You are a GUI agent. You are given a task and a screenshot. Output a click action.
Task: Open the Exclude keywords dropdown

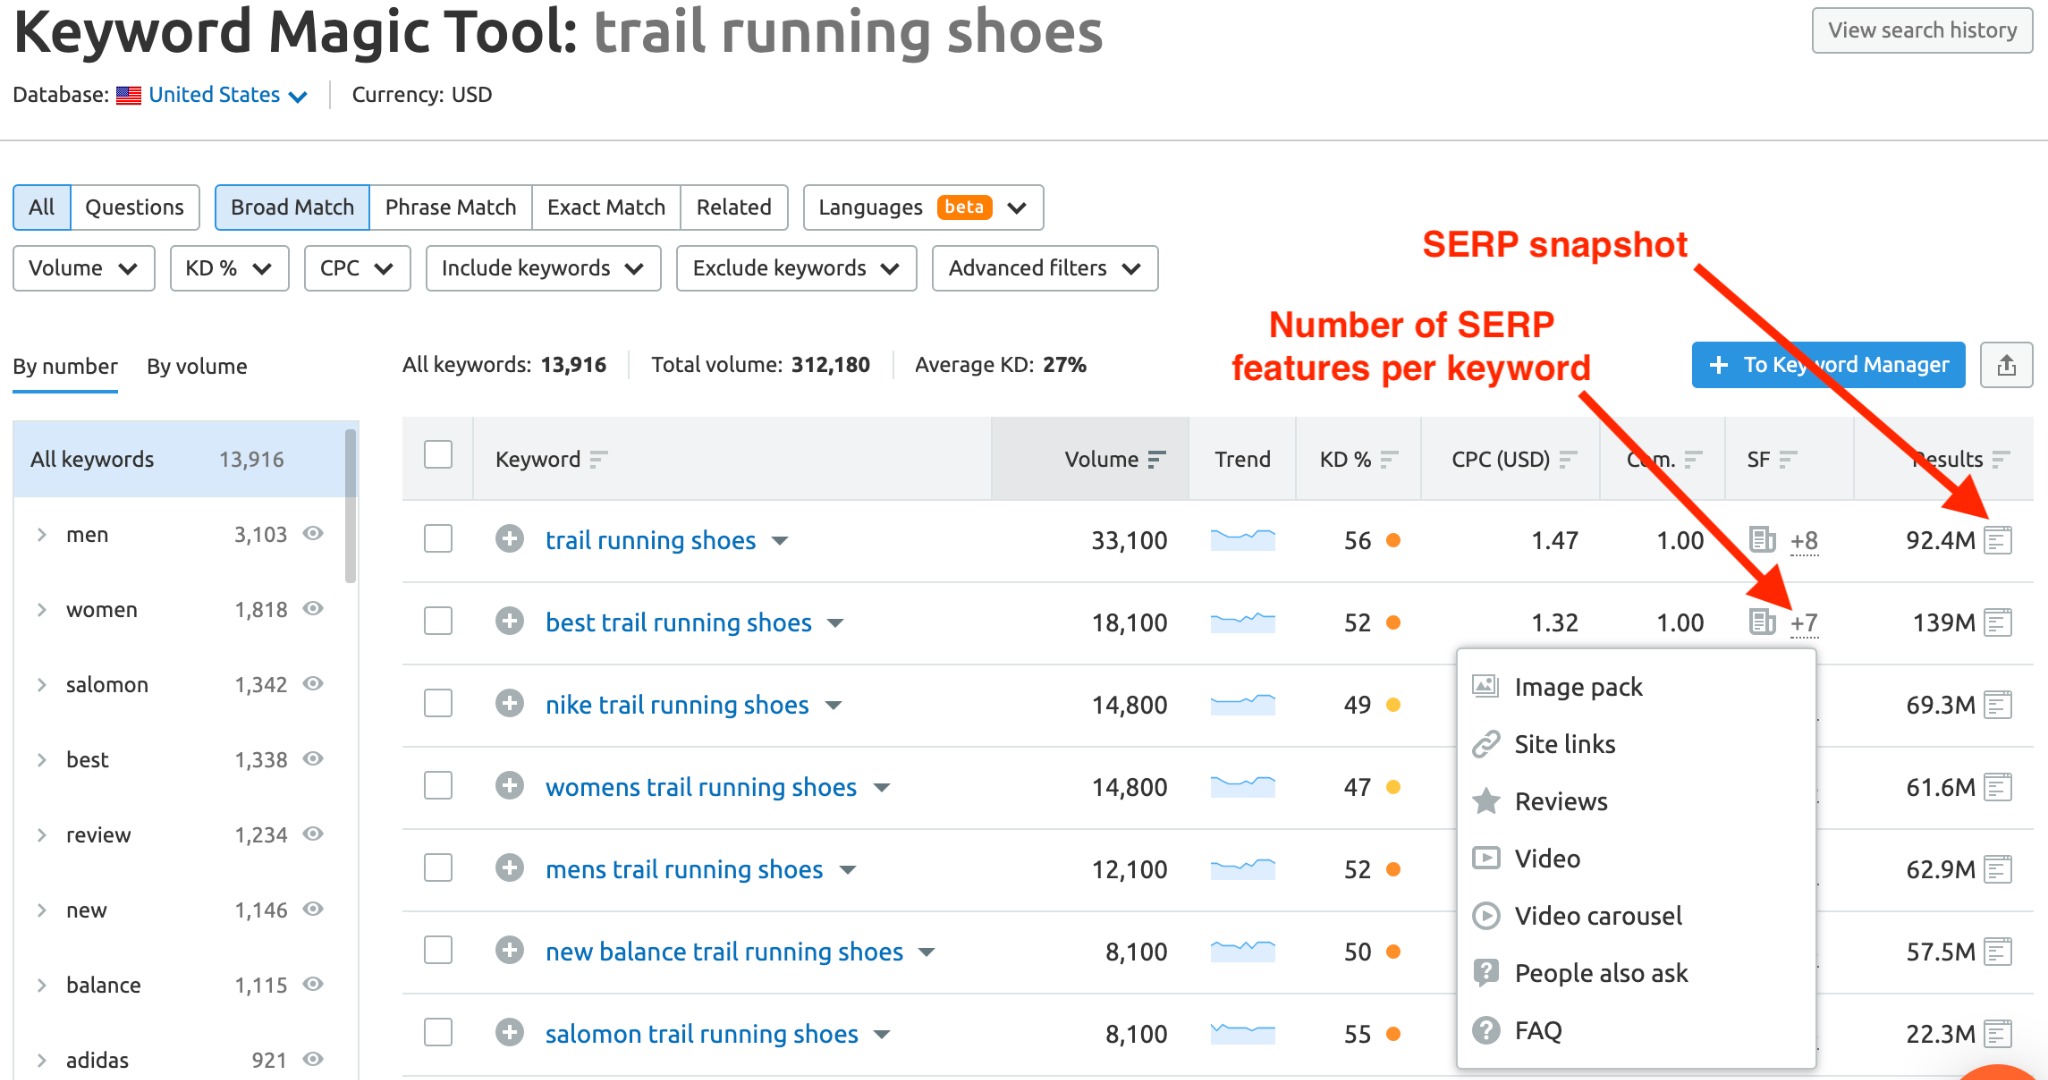click(x=796, y=268)
